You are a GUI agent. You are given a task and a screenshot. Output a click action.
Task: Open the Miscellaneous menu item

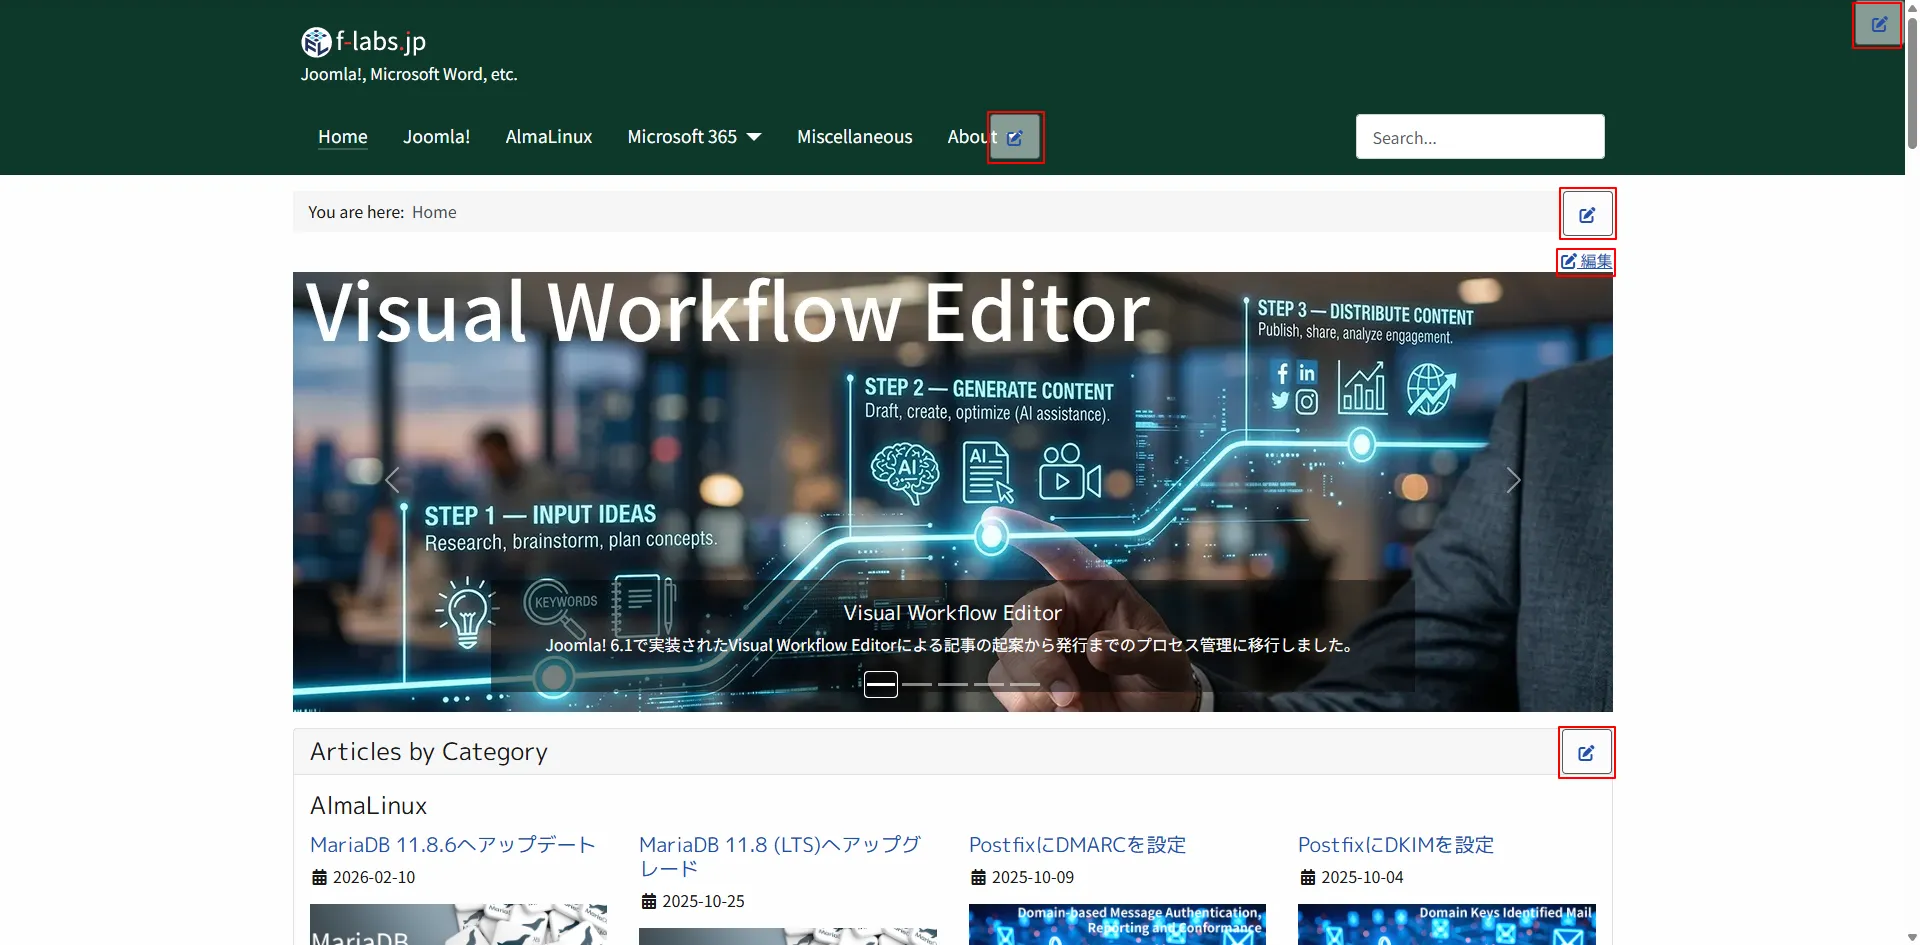pyautogui.click(x=854, y=137)
